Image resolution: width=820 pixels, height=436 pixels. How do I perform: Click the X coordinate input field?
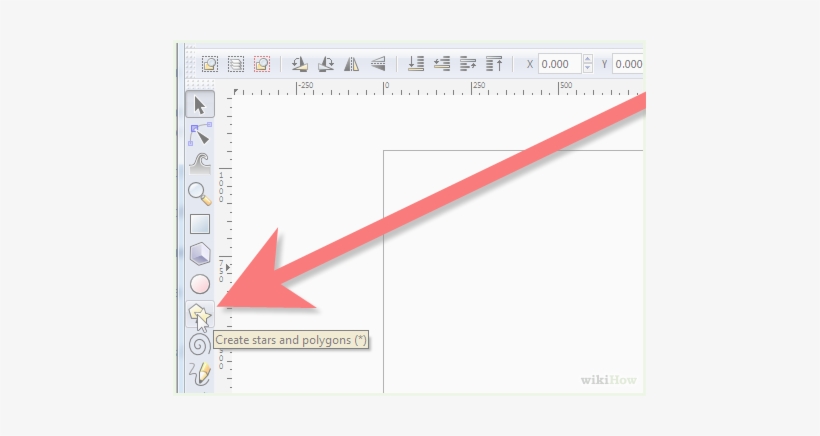(559, 64)
